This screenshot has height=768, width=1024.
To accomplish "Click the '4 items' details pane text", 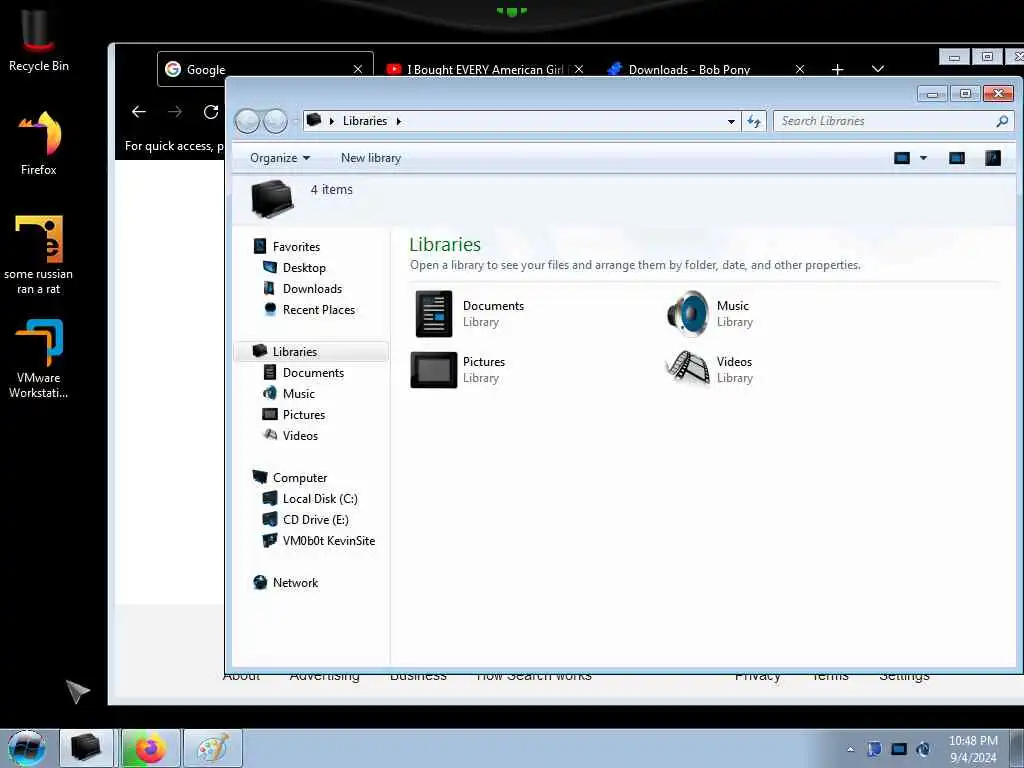I will 332,189.
